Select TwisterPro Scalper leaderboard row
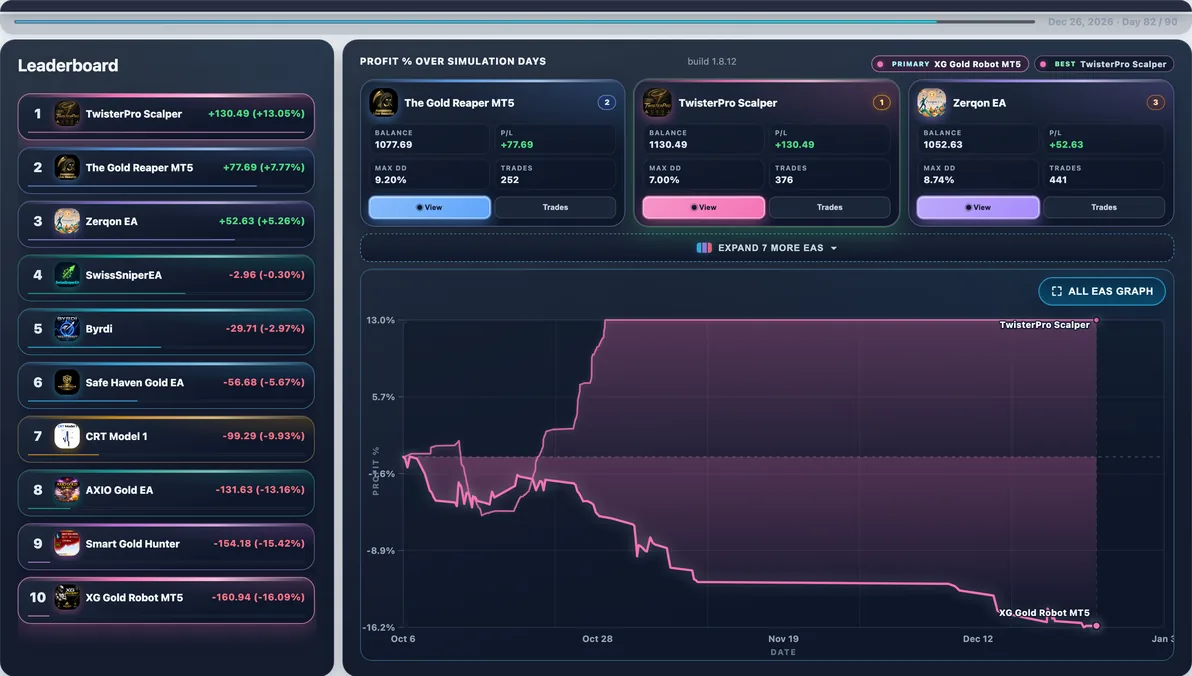Screen dimensions: 1192x676 pos(166,116)
